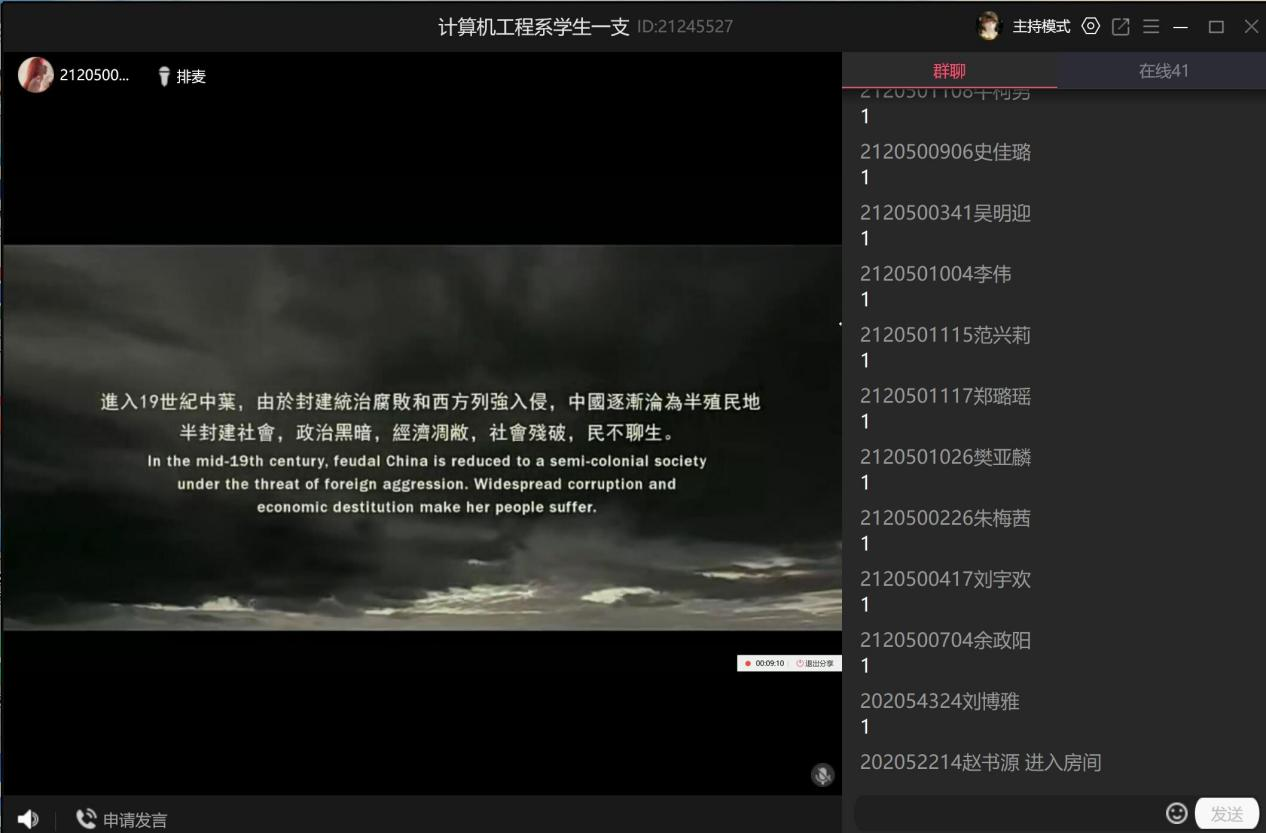1266x833 pixels.
Task: Click the 排麦 microphone queue icon
Action: [164, 76]
